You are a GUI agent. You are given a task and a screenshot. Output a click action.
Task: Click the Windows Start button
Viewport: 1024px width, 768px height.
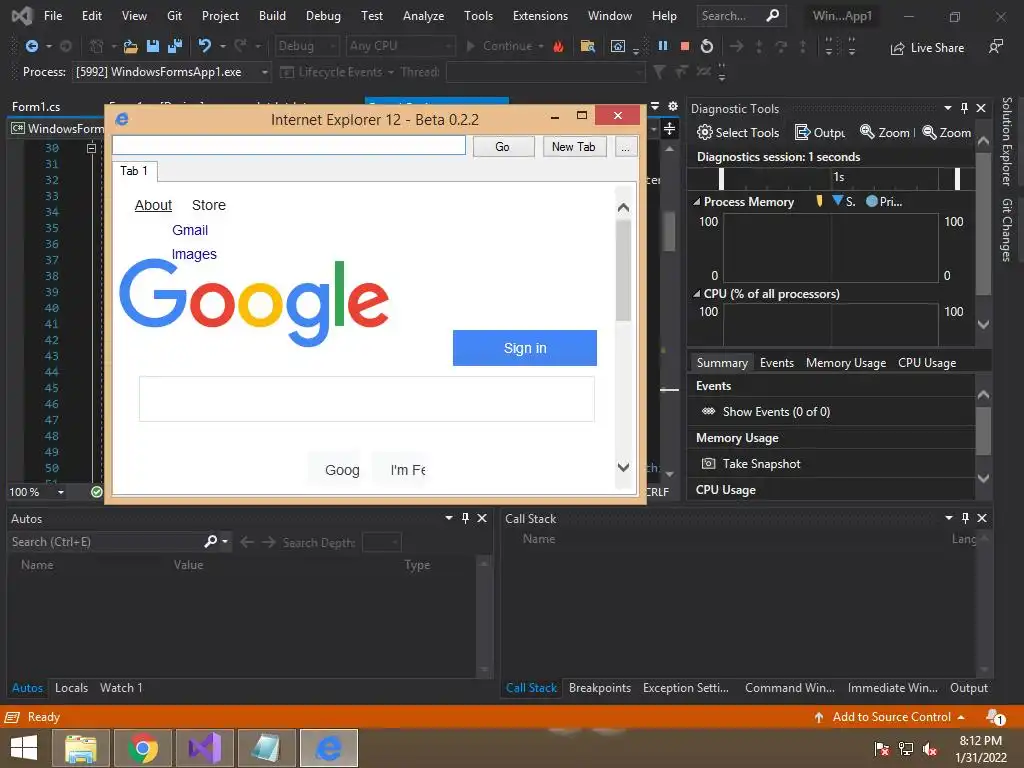click(x=24, y=748)
